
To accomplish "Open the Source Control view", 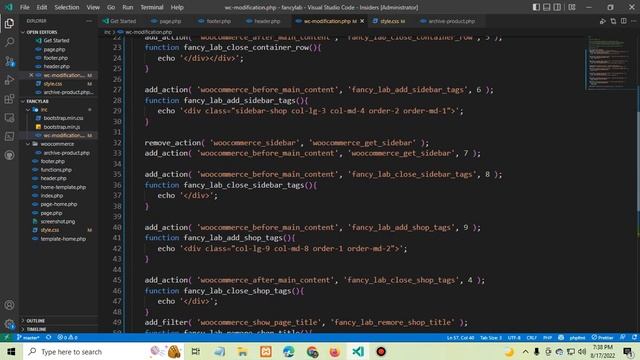I will click(9, 61).
